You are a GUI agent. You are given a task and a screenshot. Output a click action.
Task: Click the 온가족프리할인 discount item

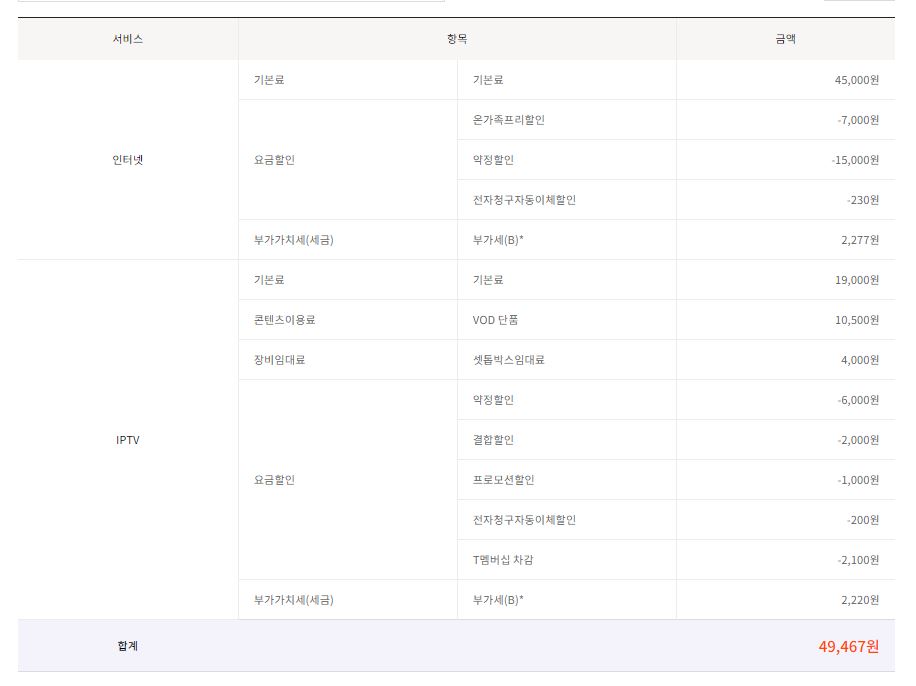(508, 120)
